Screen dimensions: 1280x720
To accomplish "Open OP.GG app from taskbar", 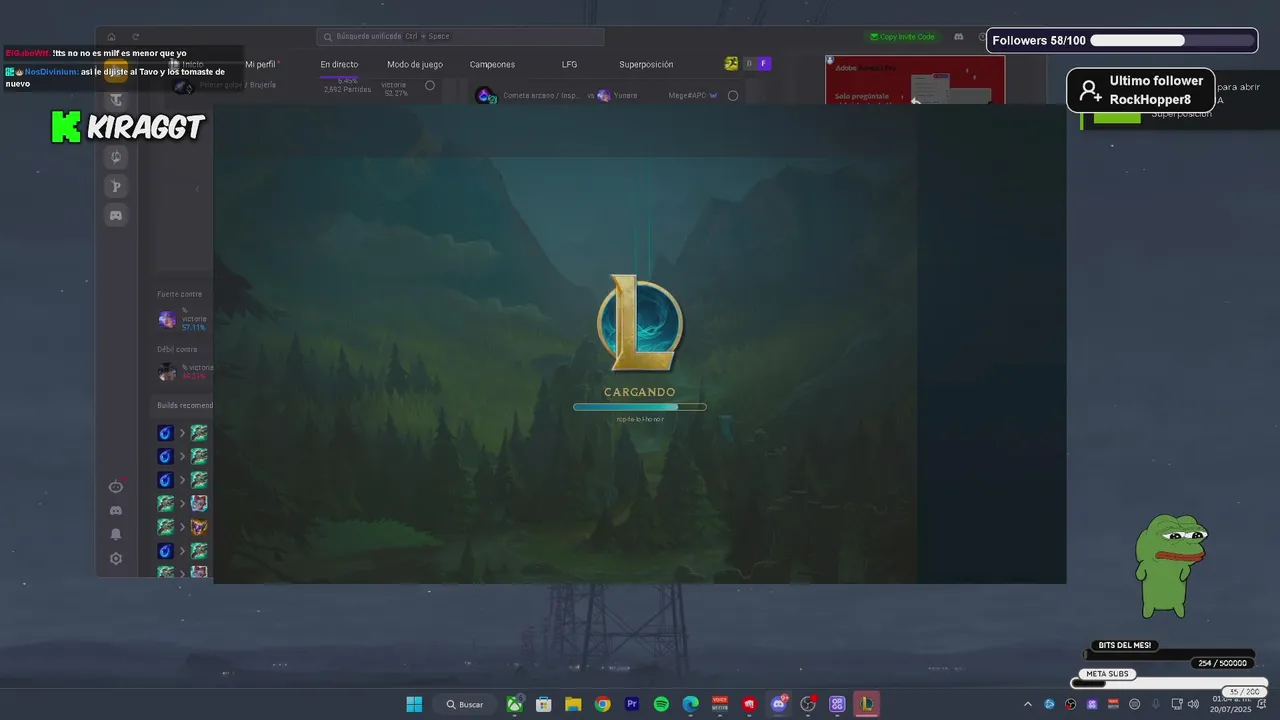I will click(x=837, y=704).
